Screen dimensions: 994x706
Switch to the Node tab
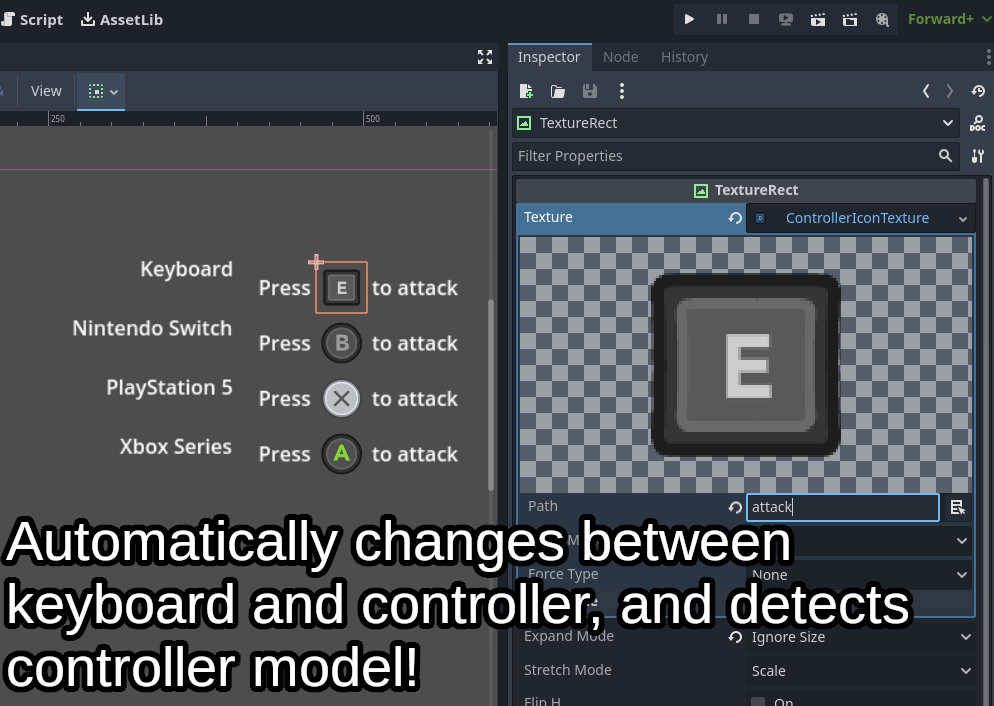coord(621,57)
